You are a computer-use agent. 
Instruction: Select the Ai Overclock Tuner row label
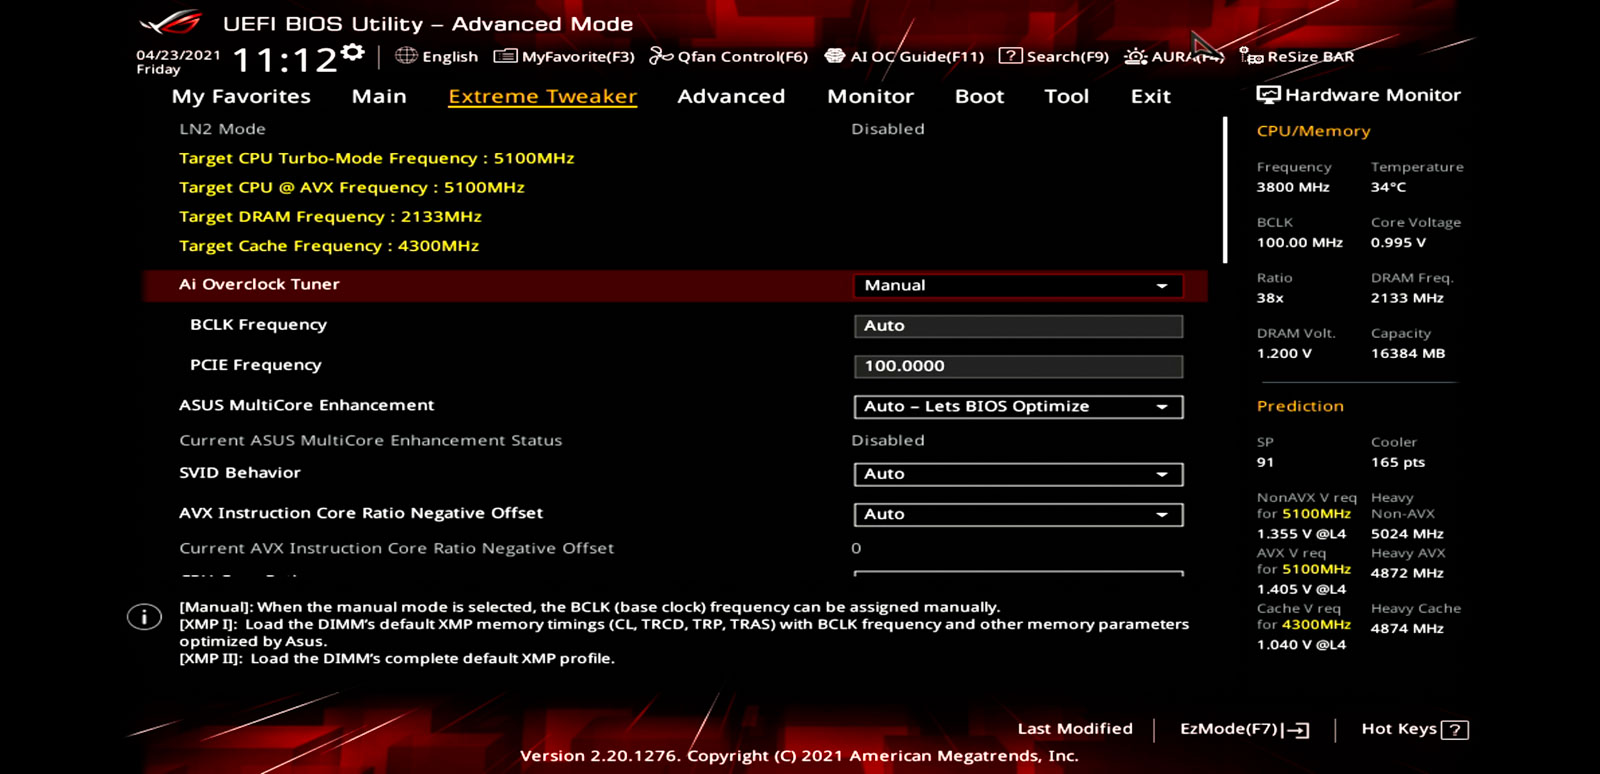coord(259,284)
